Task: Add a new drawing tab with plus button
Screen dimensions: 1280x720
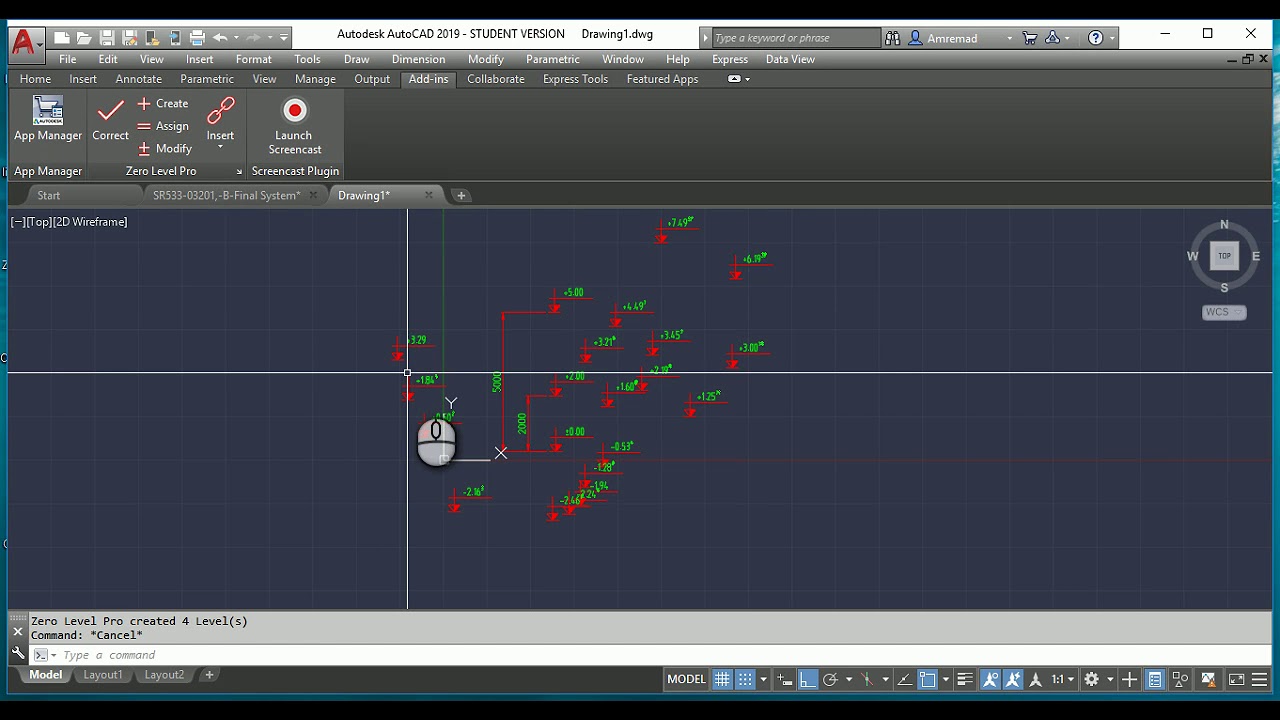Action: (x=461, y=195)
